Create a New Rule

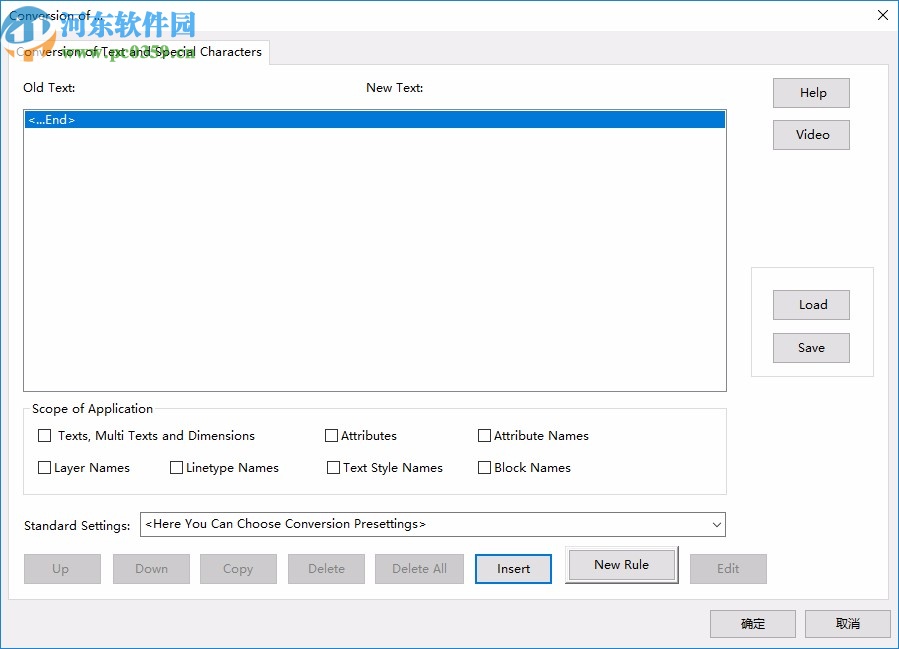(x=621, y=564)
